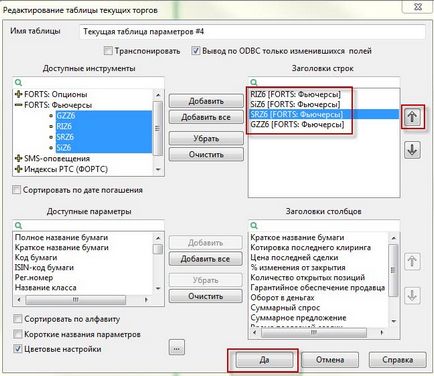Select Количество открытых позиций column

(308, 277)
